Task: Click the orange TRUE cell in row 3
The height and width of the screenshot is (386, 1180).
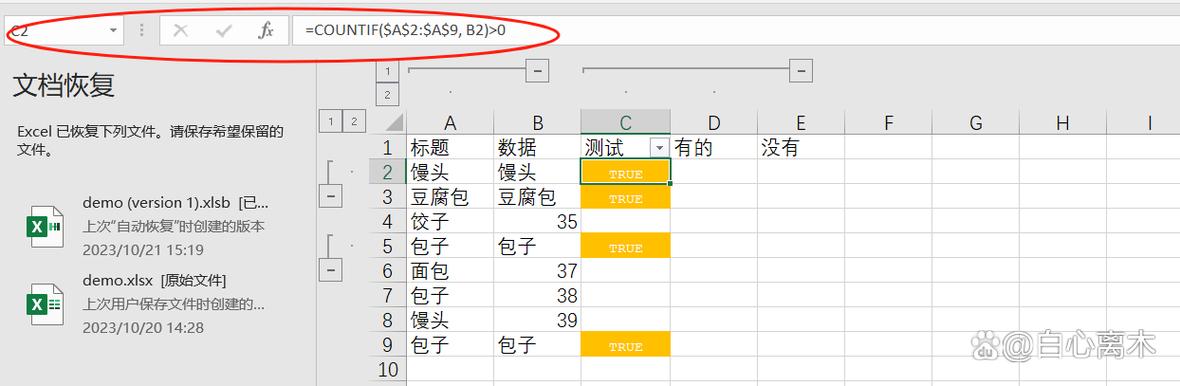Action: pos(625,197)
